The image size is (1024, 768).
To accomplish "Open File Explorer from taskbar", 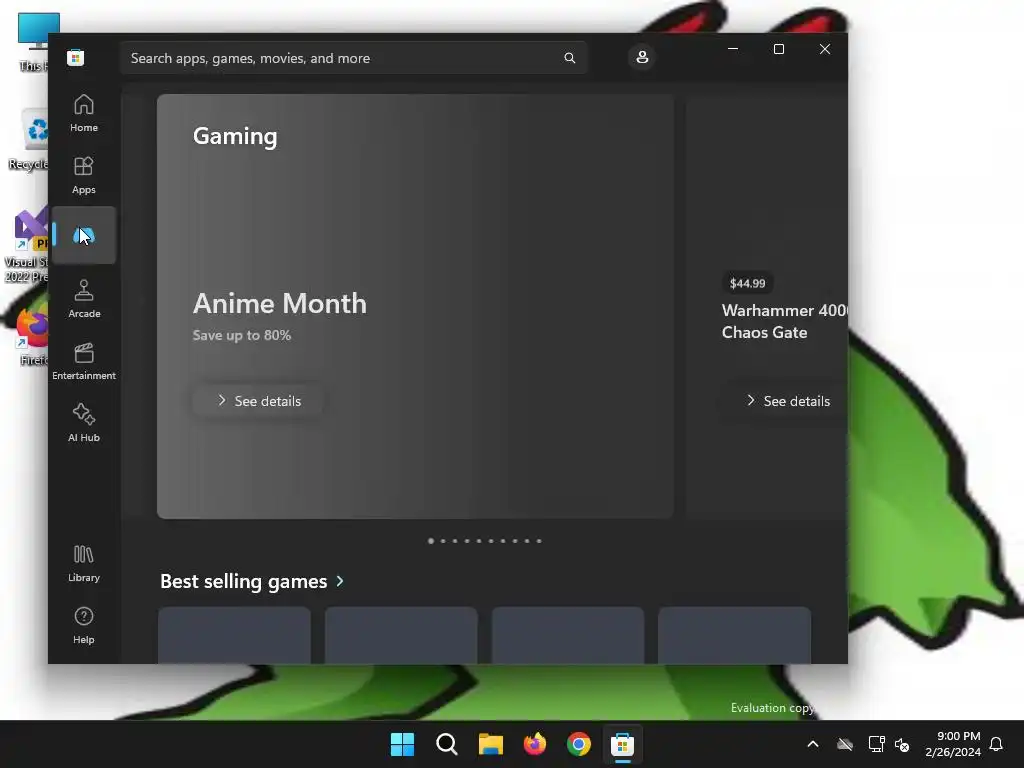I will coord(490,744).
